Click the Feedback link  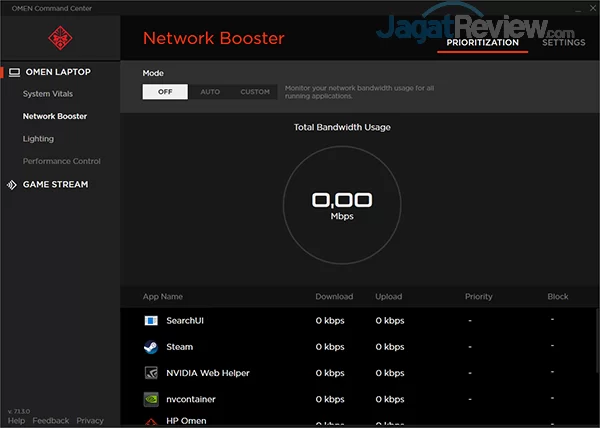[51, 421]
